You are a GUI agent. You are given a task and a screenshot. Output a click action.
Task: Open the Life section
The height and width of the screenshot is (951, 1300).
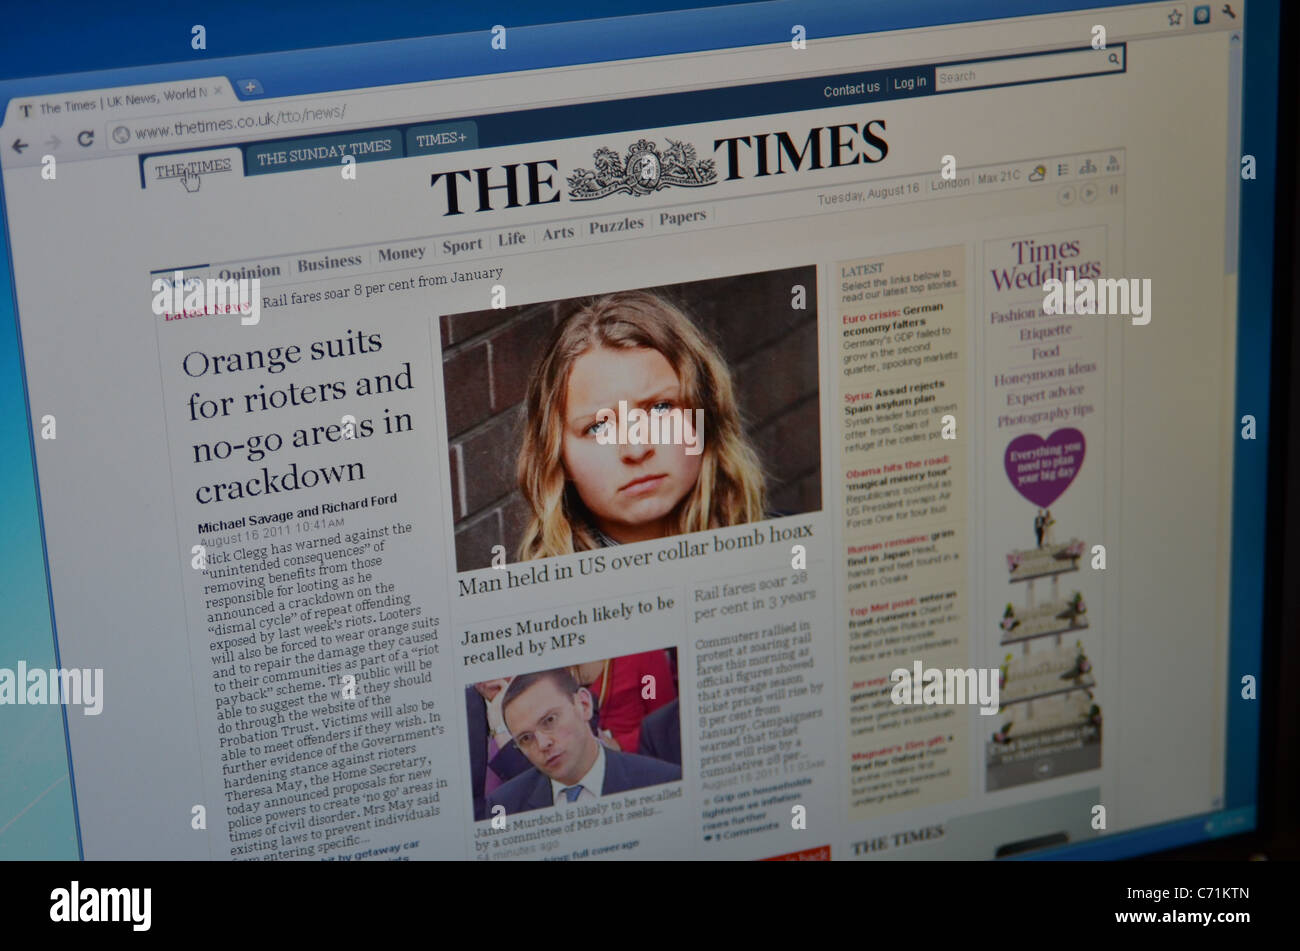pos(511,239)
